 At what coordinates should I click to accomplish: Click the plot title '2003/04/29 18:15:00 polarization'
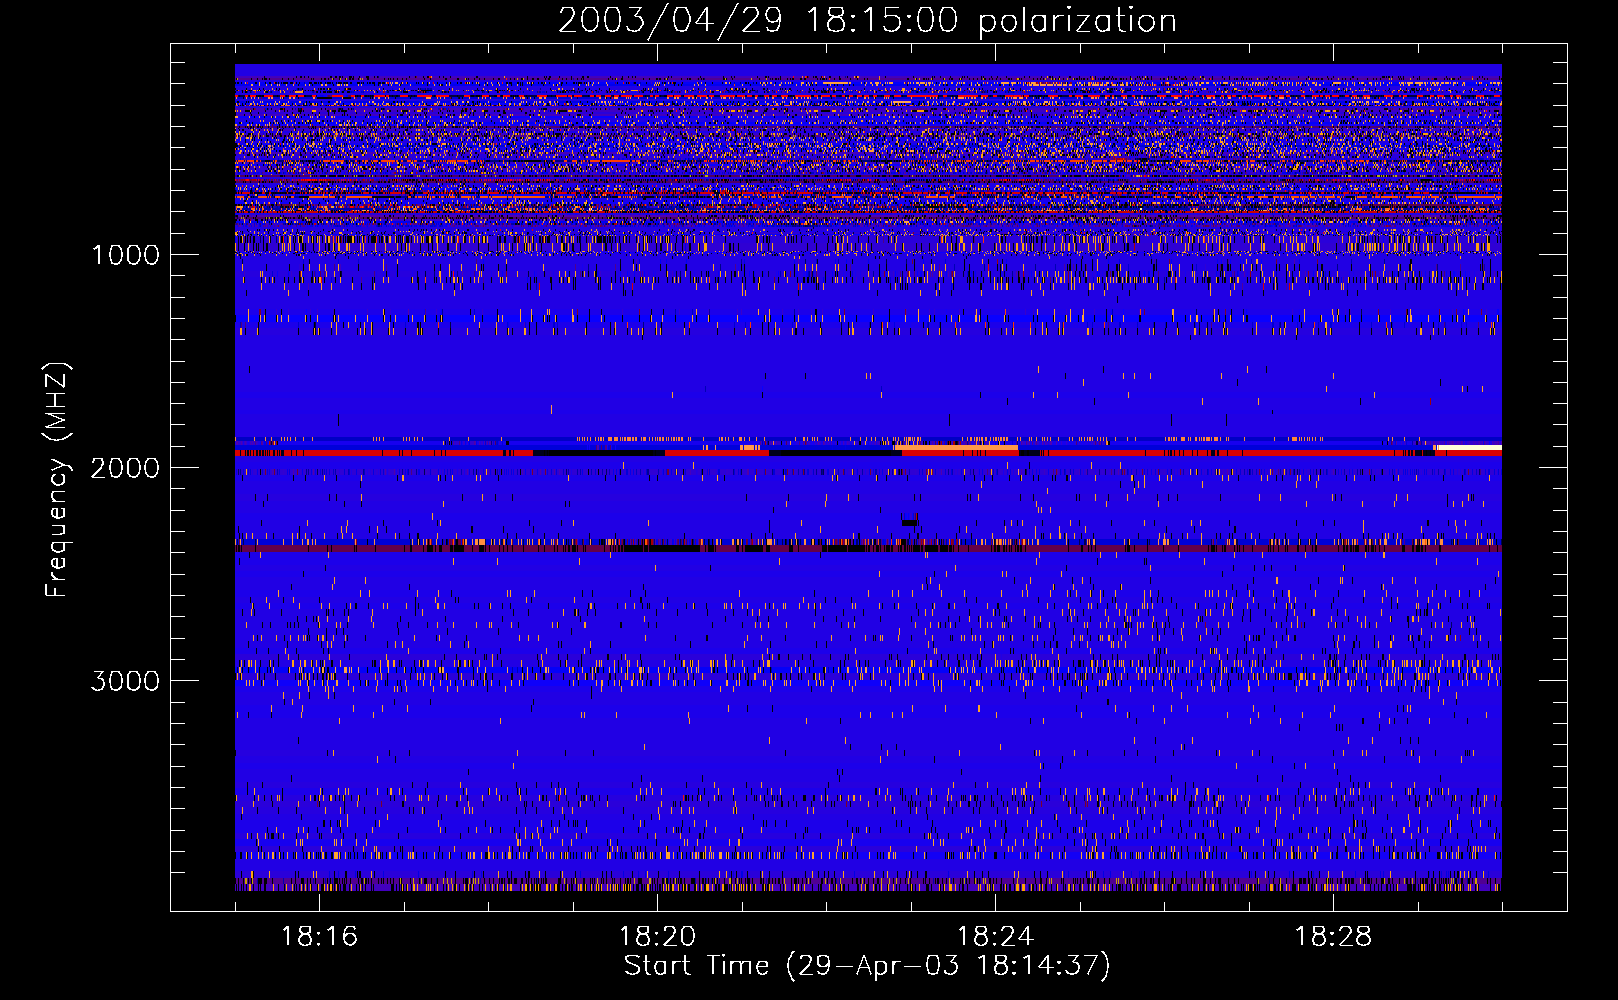[867, 21]
